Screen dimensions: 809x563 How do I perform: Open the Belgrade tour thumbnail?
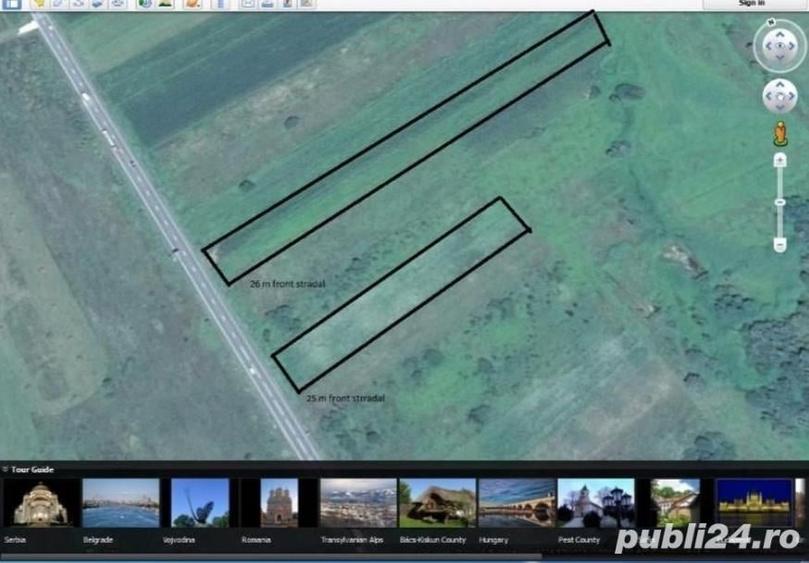point(121,503)
